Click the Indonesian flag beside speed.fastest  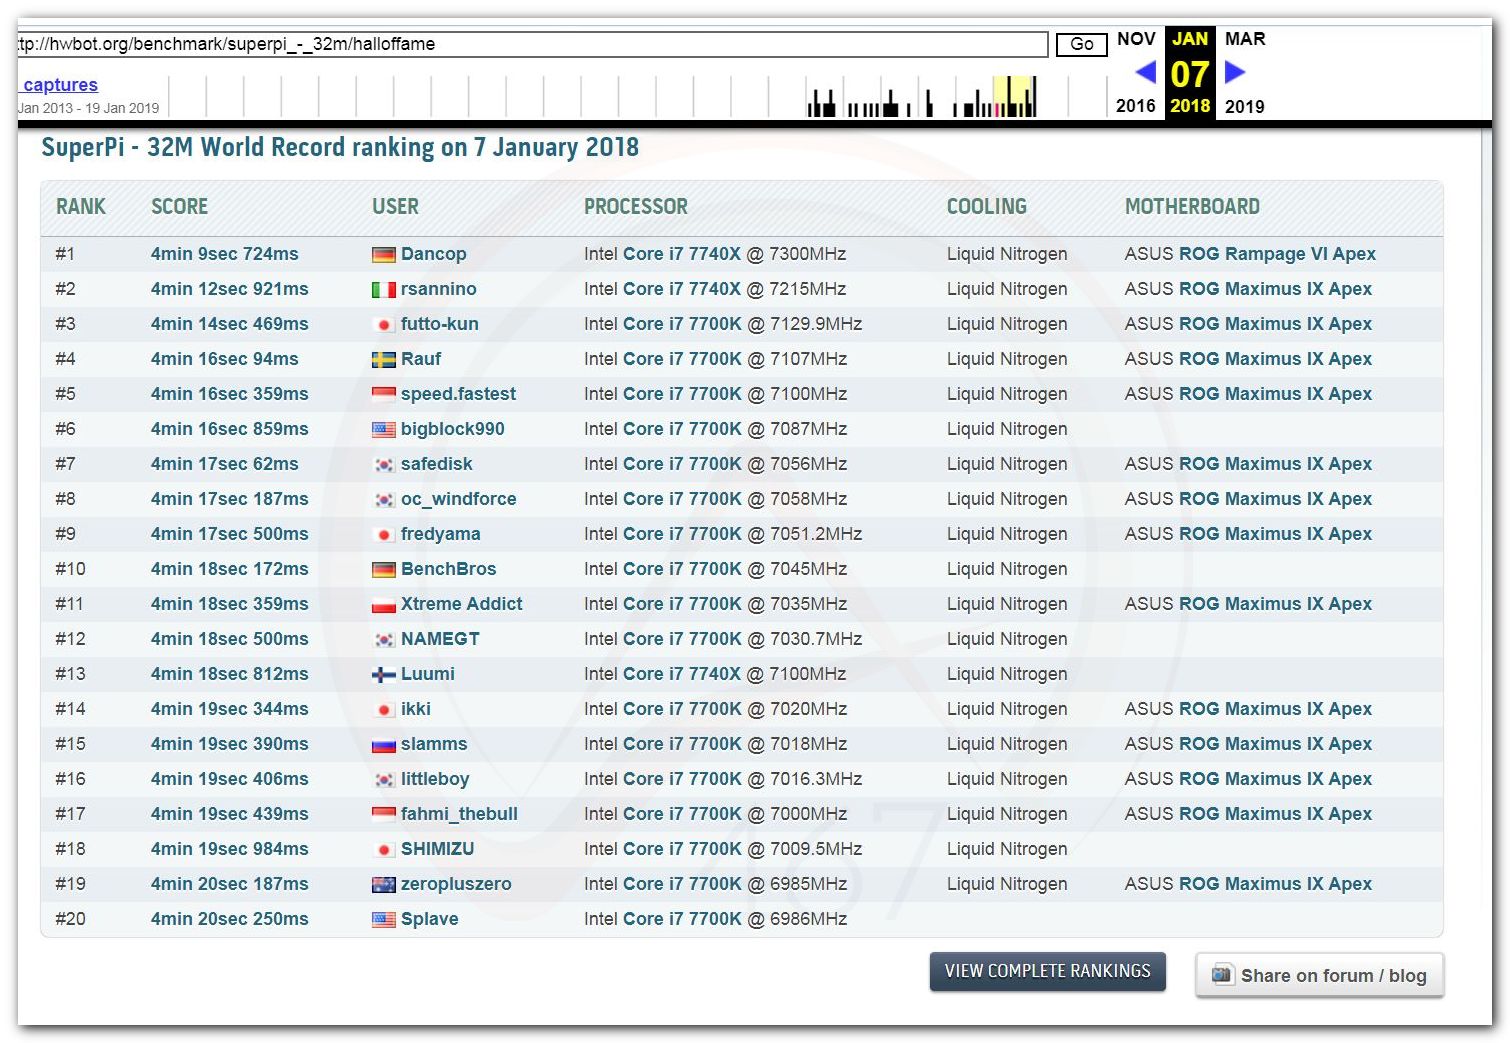pos(383,395)
